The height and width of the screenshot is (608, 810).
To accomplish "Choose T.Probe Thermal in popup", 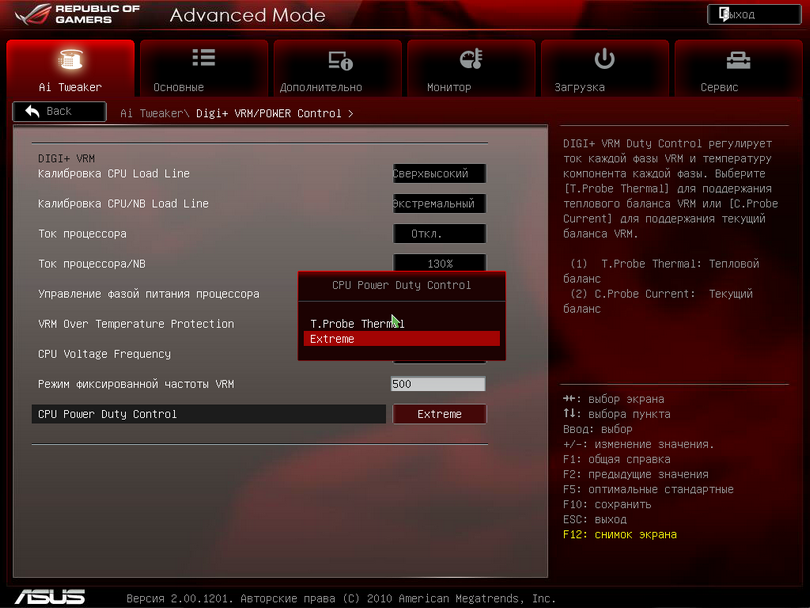I will pyautogui.click(x=357, y=324).
